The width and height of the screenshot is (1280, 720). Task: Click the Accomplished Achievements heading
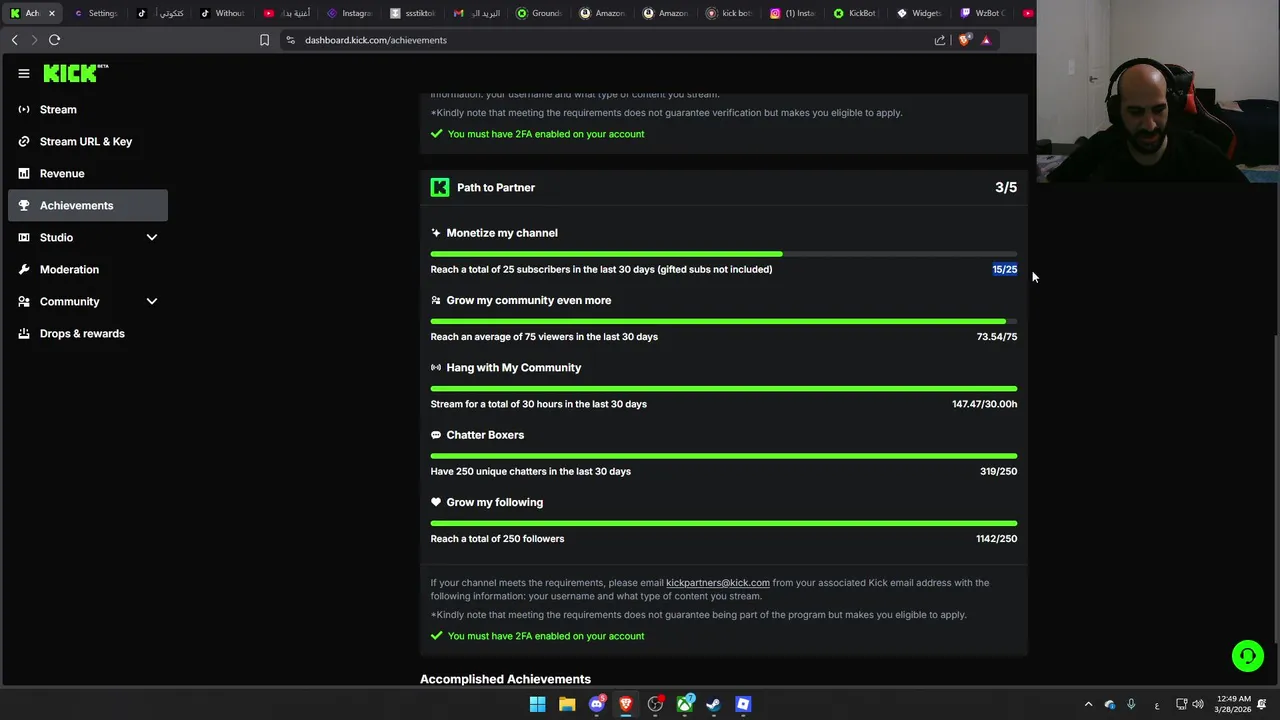click(506, 679)
